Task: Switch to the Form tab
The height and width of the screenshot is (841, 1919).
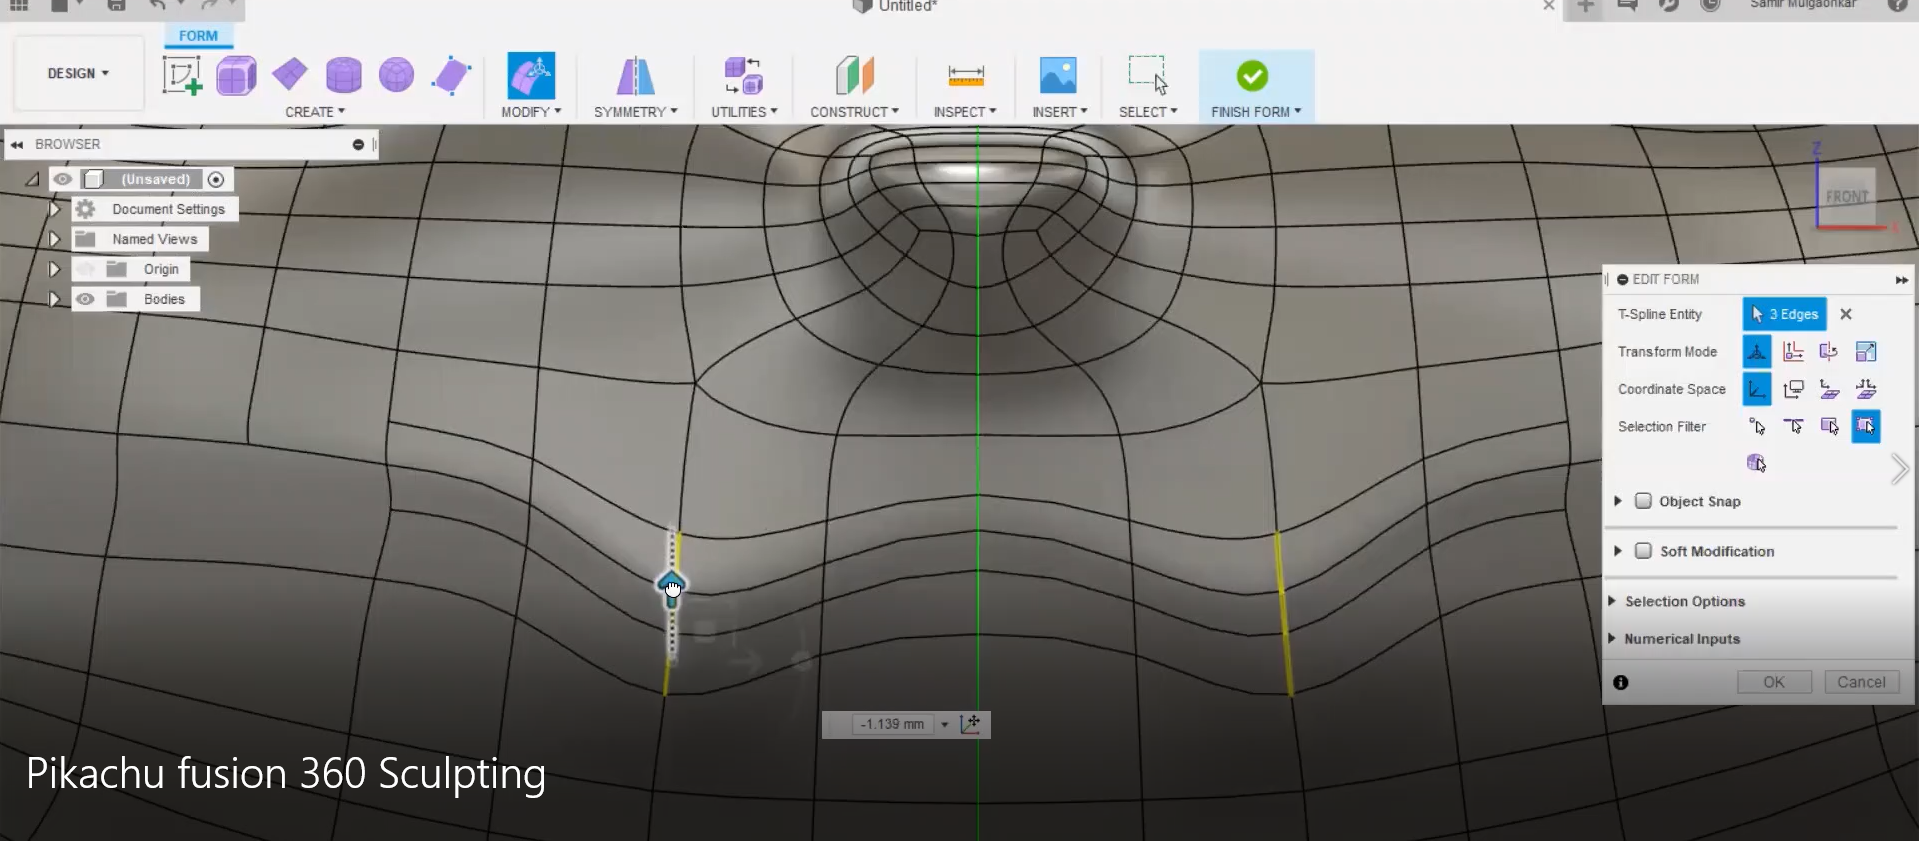Action: click(198, 36)
